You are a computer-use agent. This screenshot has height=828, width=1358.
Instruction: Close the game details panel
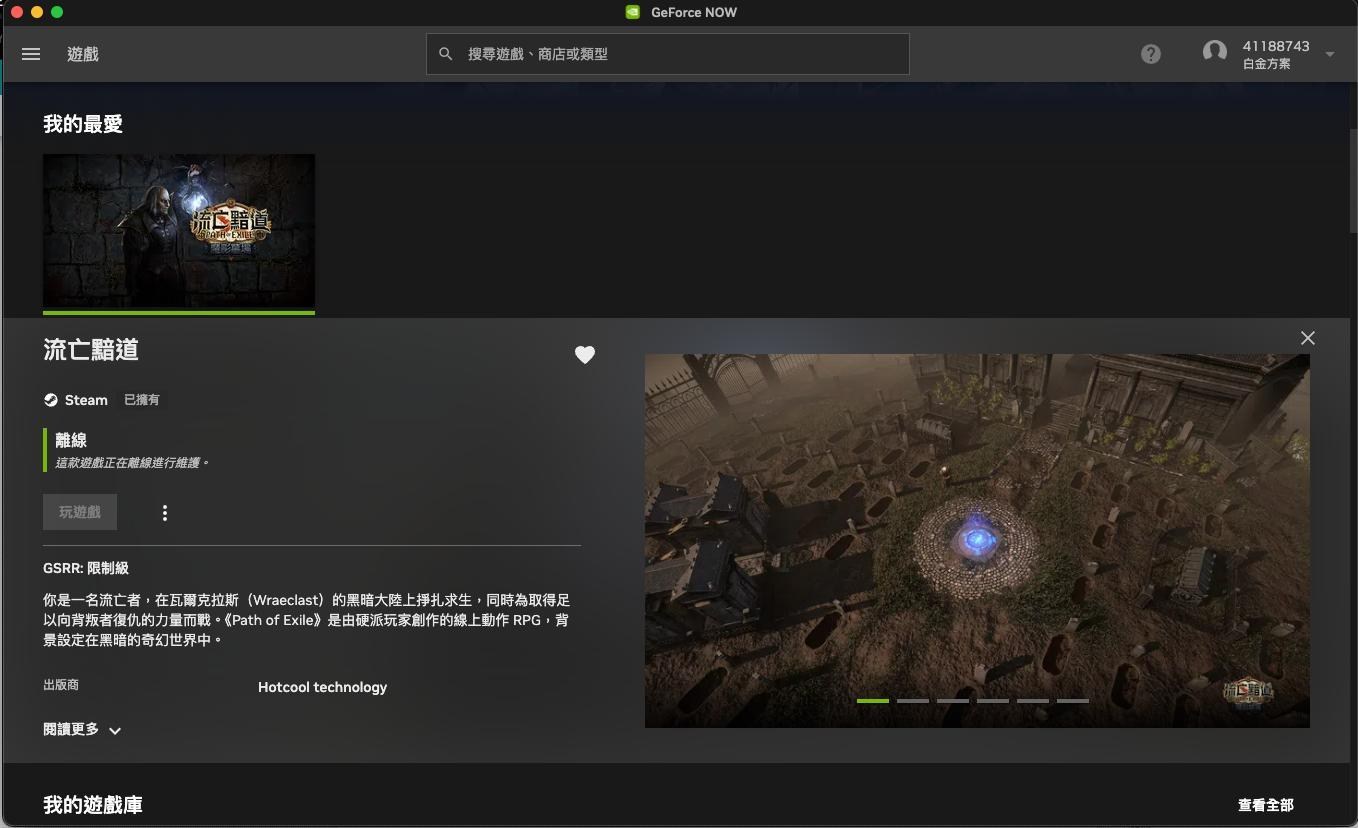coord(1308,338)
